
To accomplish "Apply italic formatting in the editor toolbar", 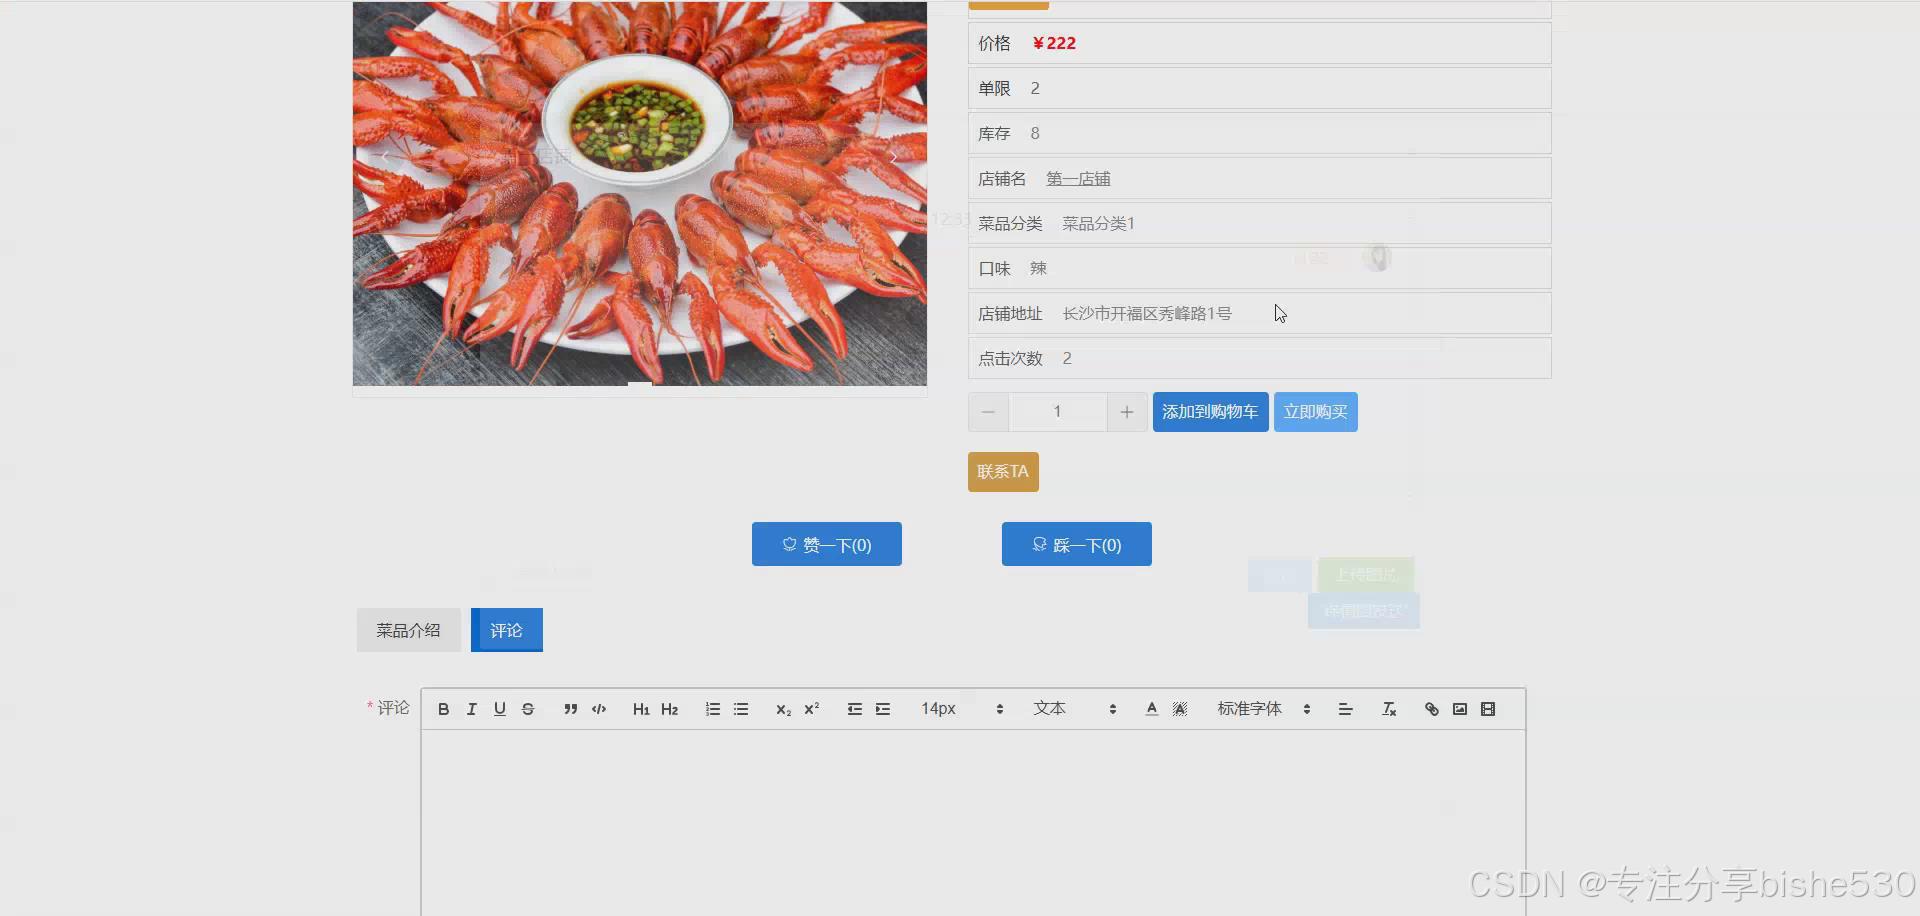I will 471,708.
